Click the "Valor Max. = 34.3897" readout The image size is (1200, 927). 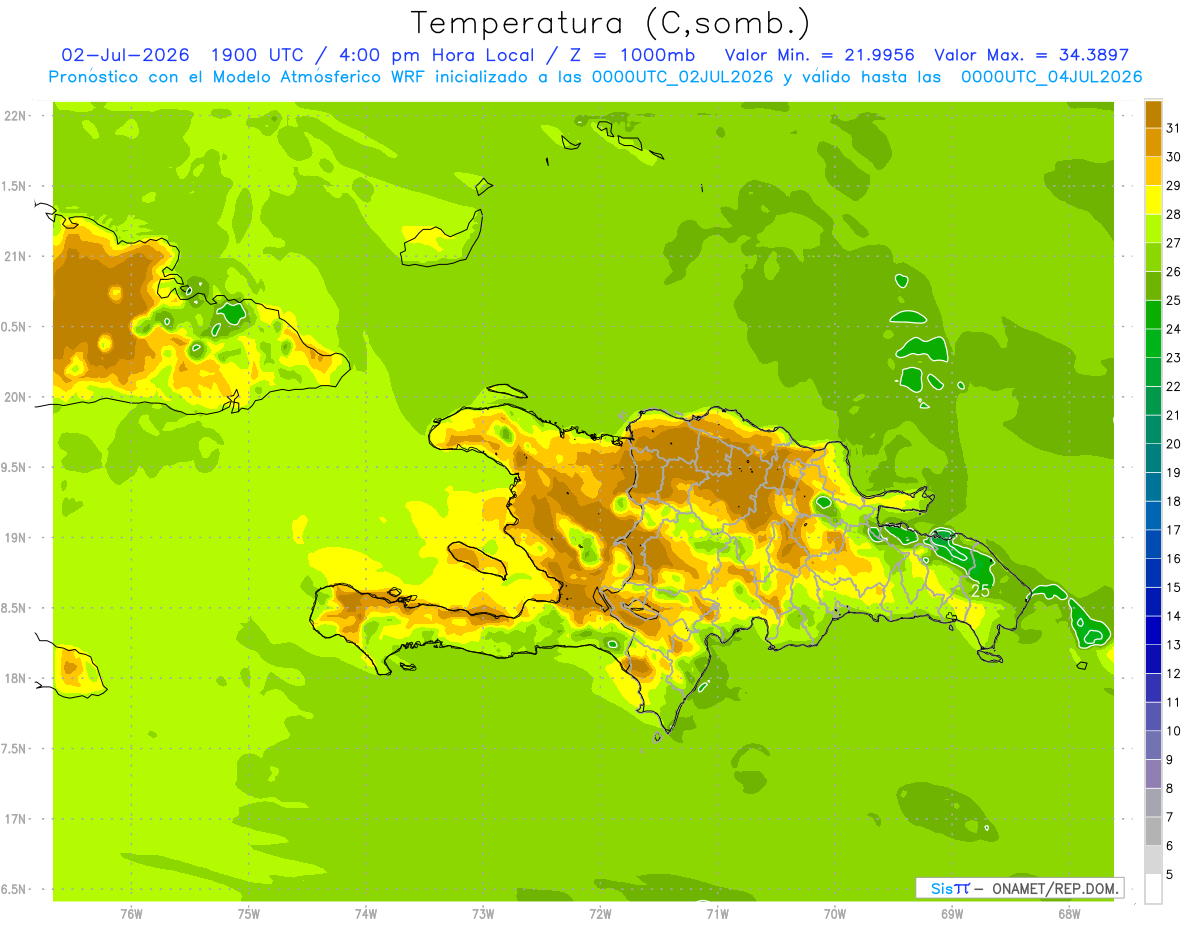[x=1032, y=55]
